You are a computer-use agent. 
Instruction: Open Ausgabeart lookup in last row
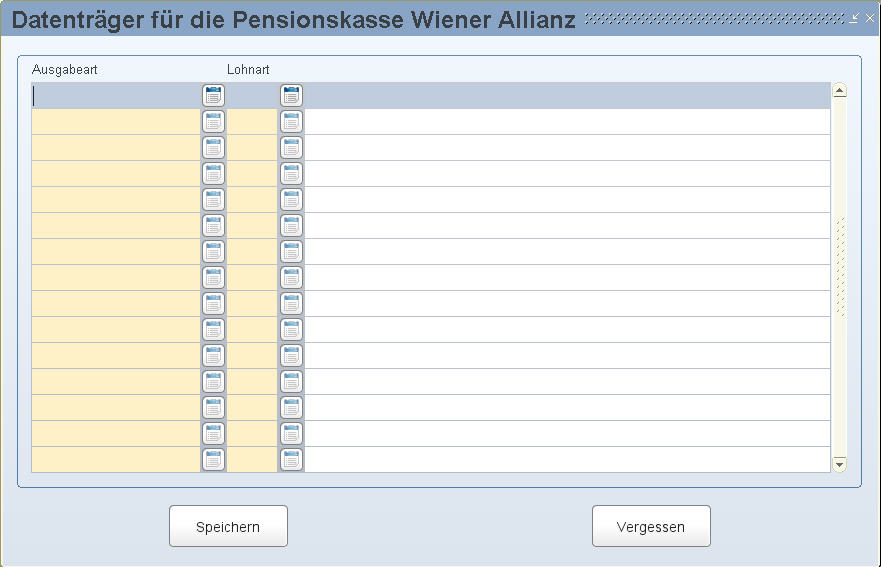[x=213, y=460]
